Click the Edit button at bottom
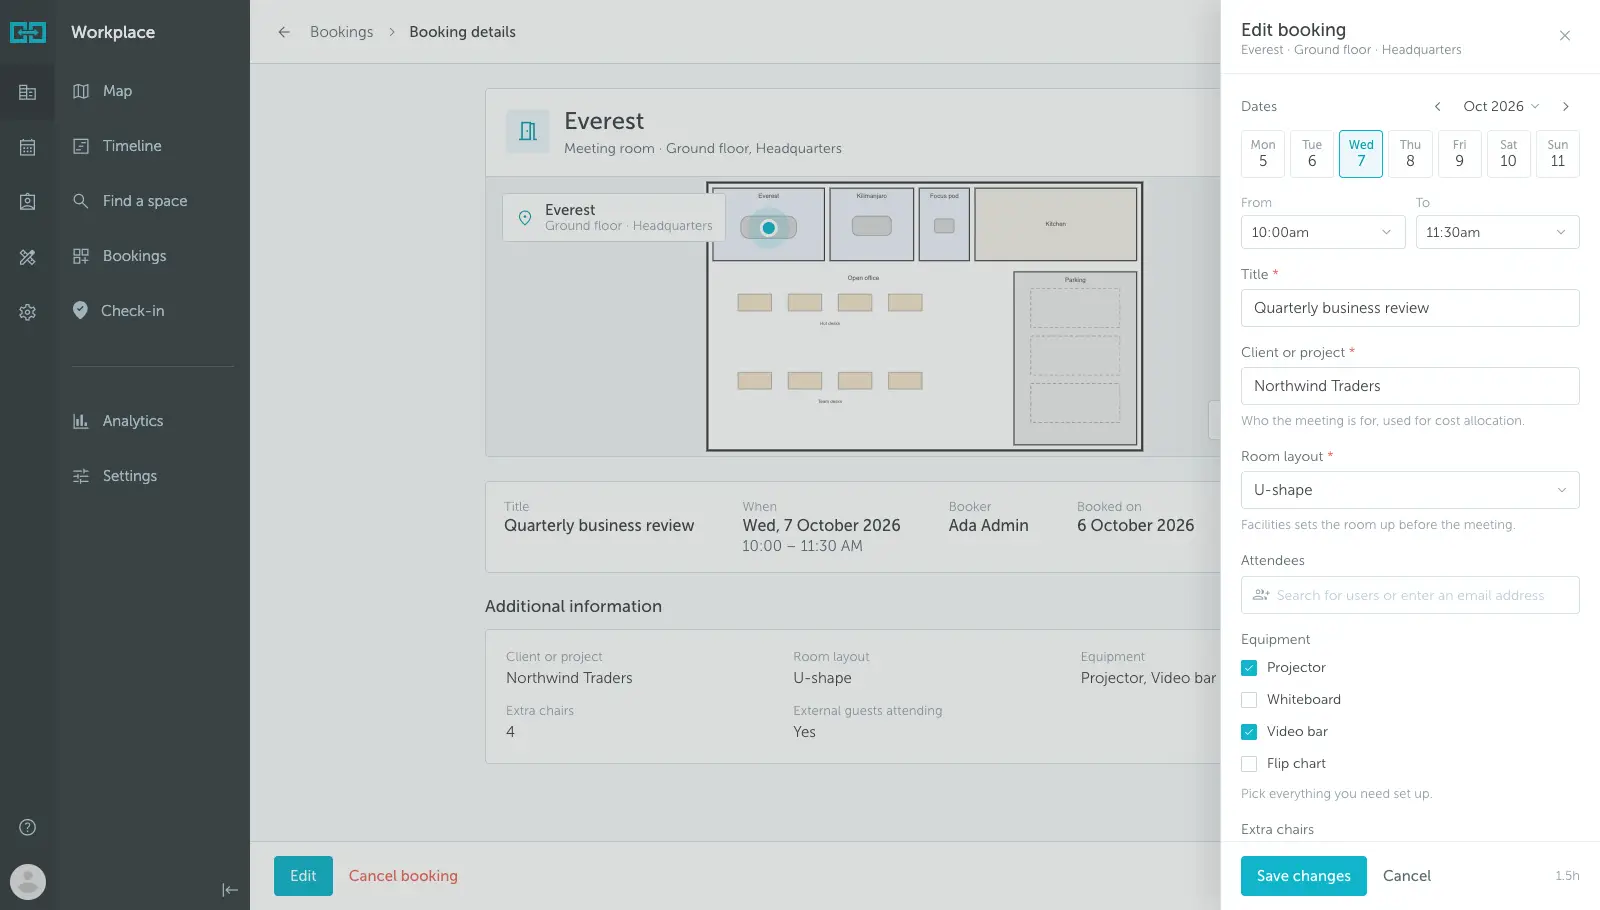1600x910 pixels. point(303,876)
